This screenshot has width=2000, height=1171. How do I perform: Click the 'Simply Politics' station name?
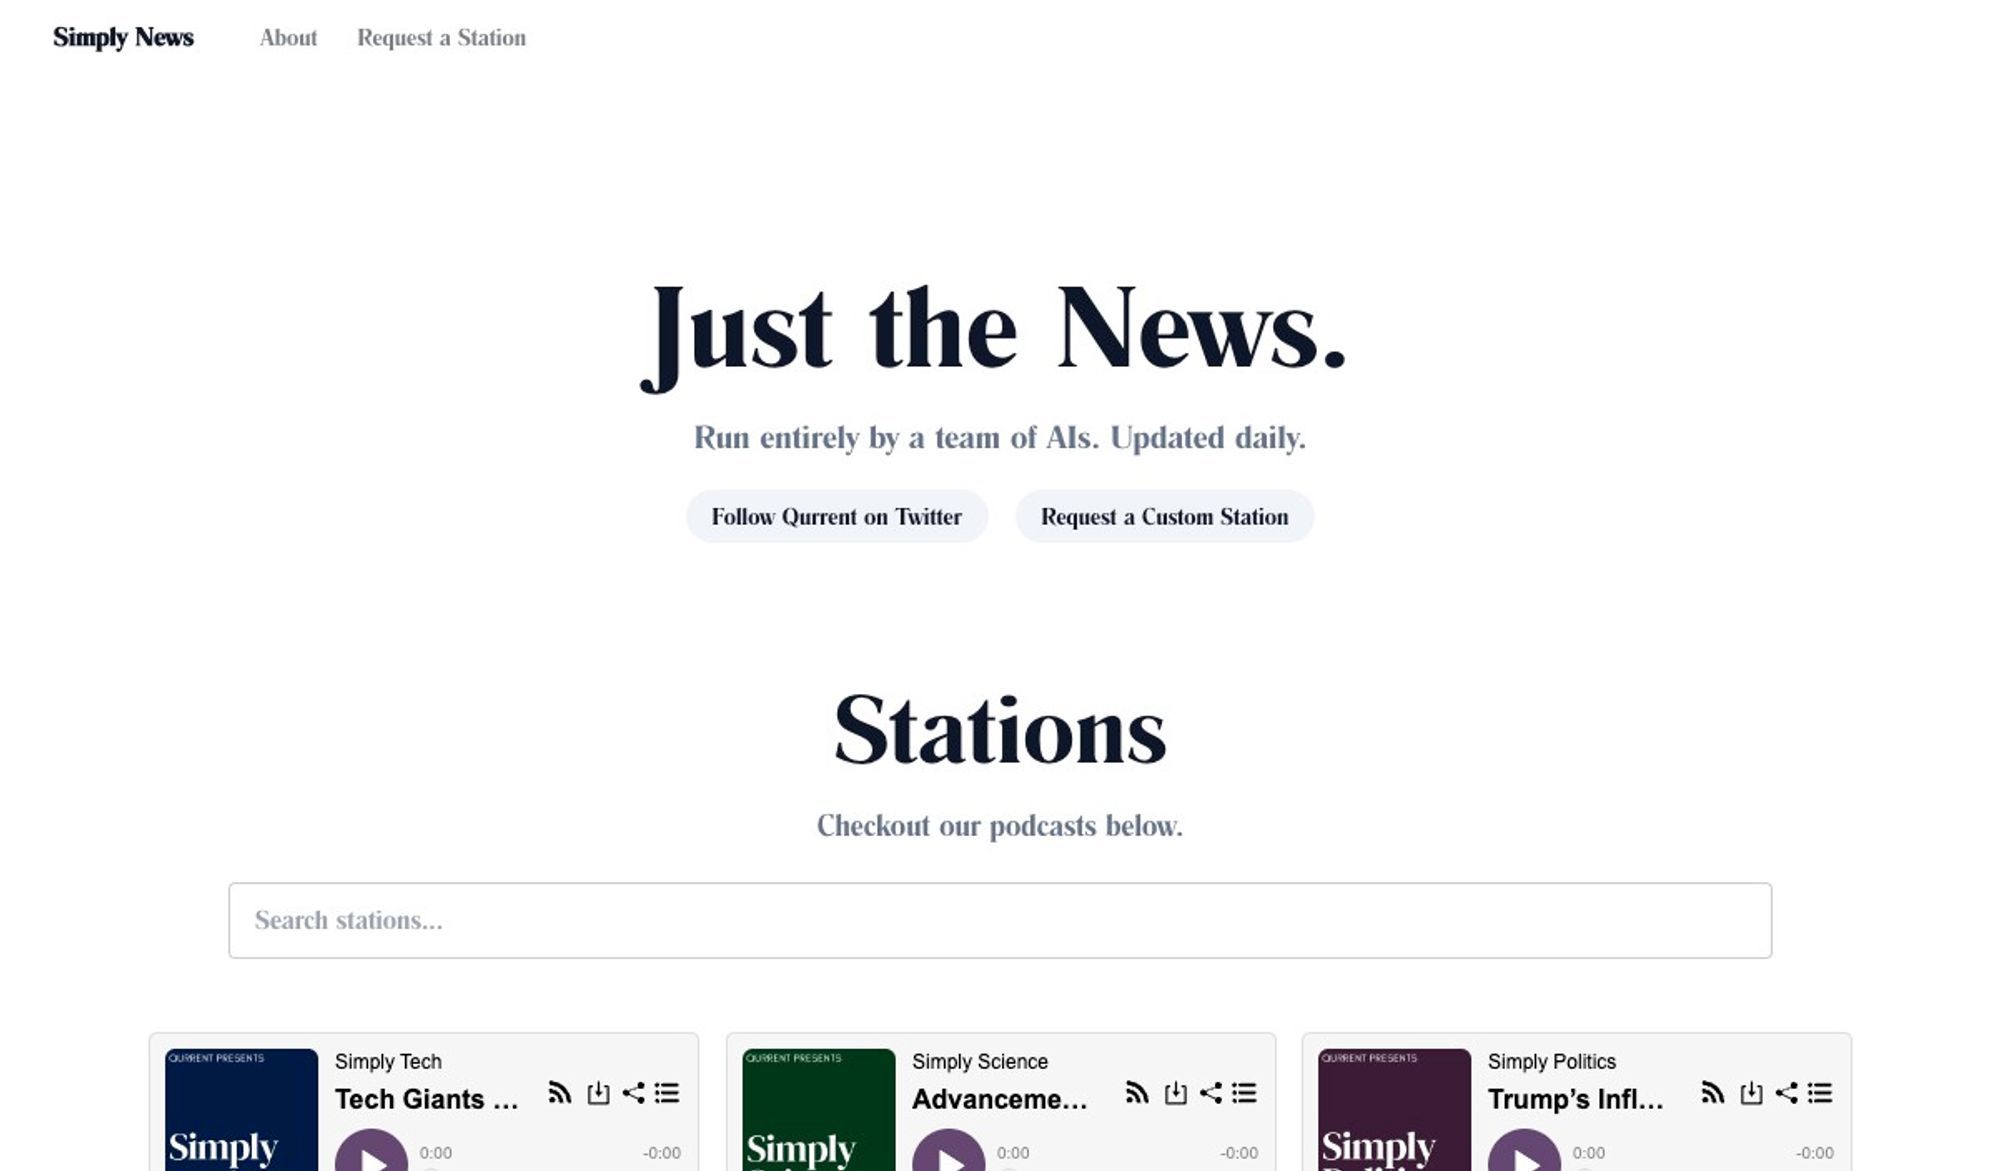(x=1552, y=1061)
